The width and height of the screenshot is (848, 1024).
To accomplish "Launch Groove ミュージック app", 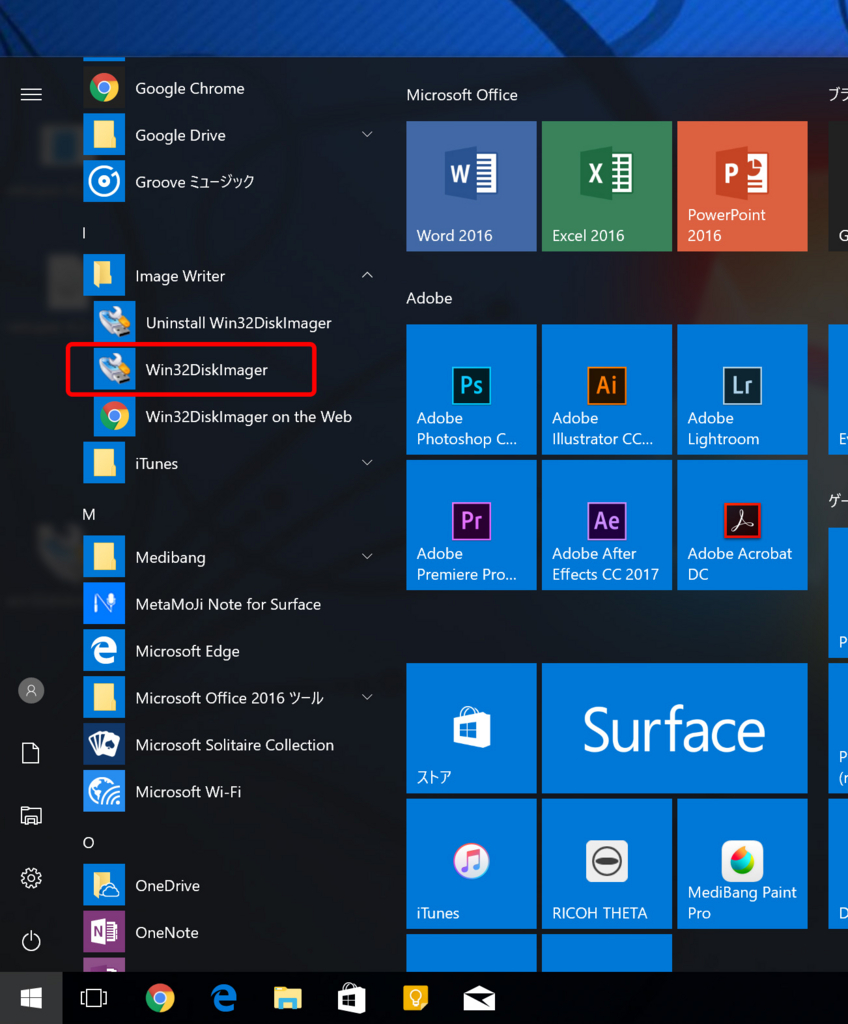I will click(229, 182).
